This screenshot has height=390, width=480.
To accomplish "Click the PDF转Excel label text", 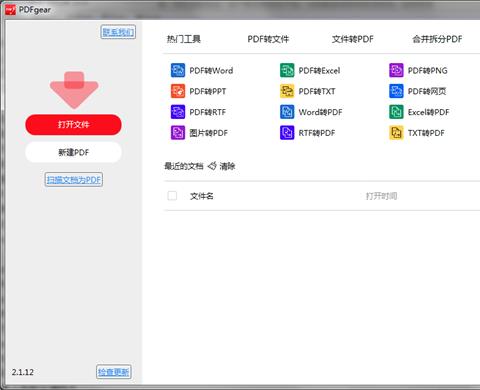I will 319,71.
